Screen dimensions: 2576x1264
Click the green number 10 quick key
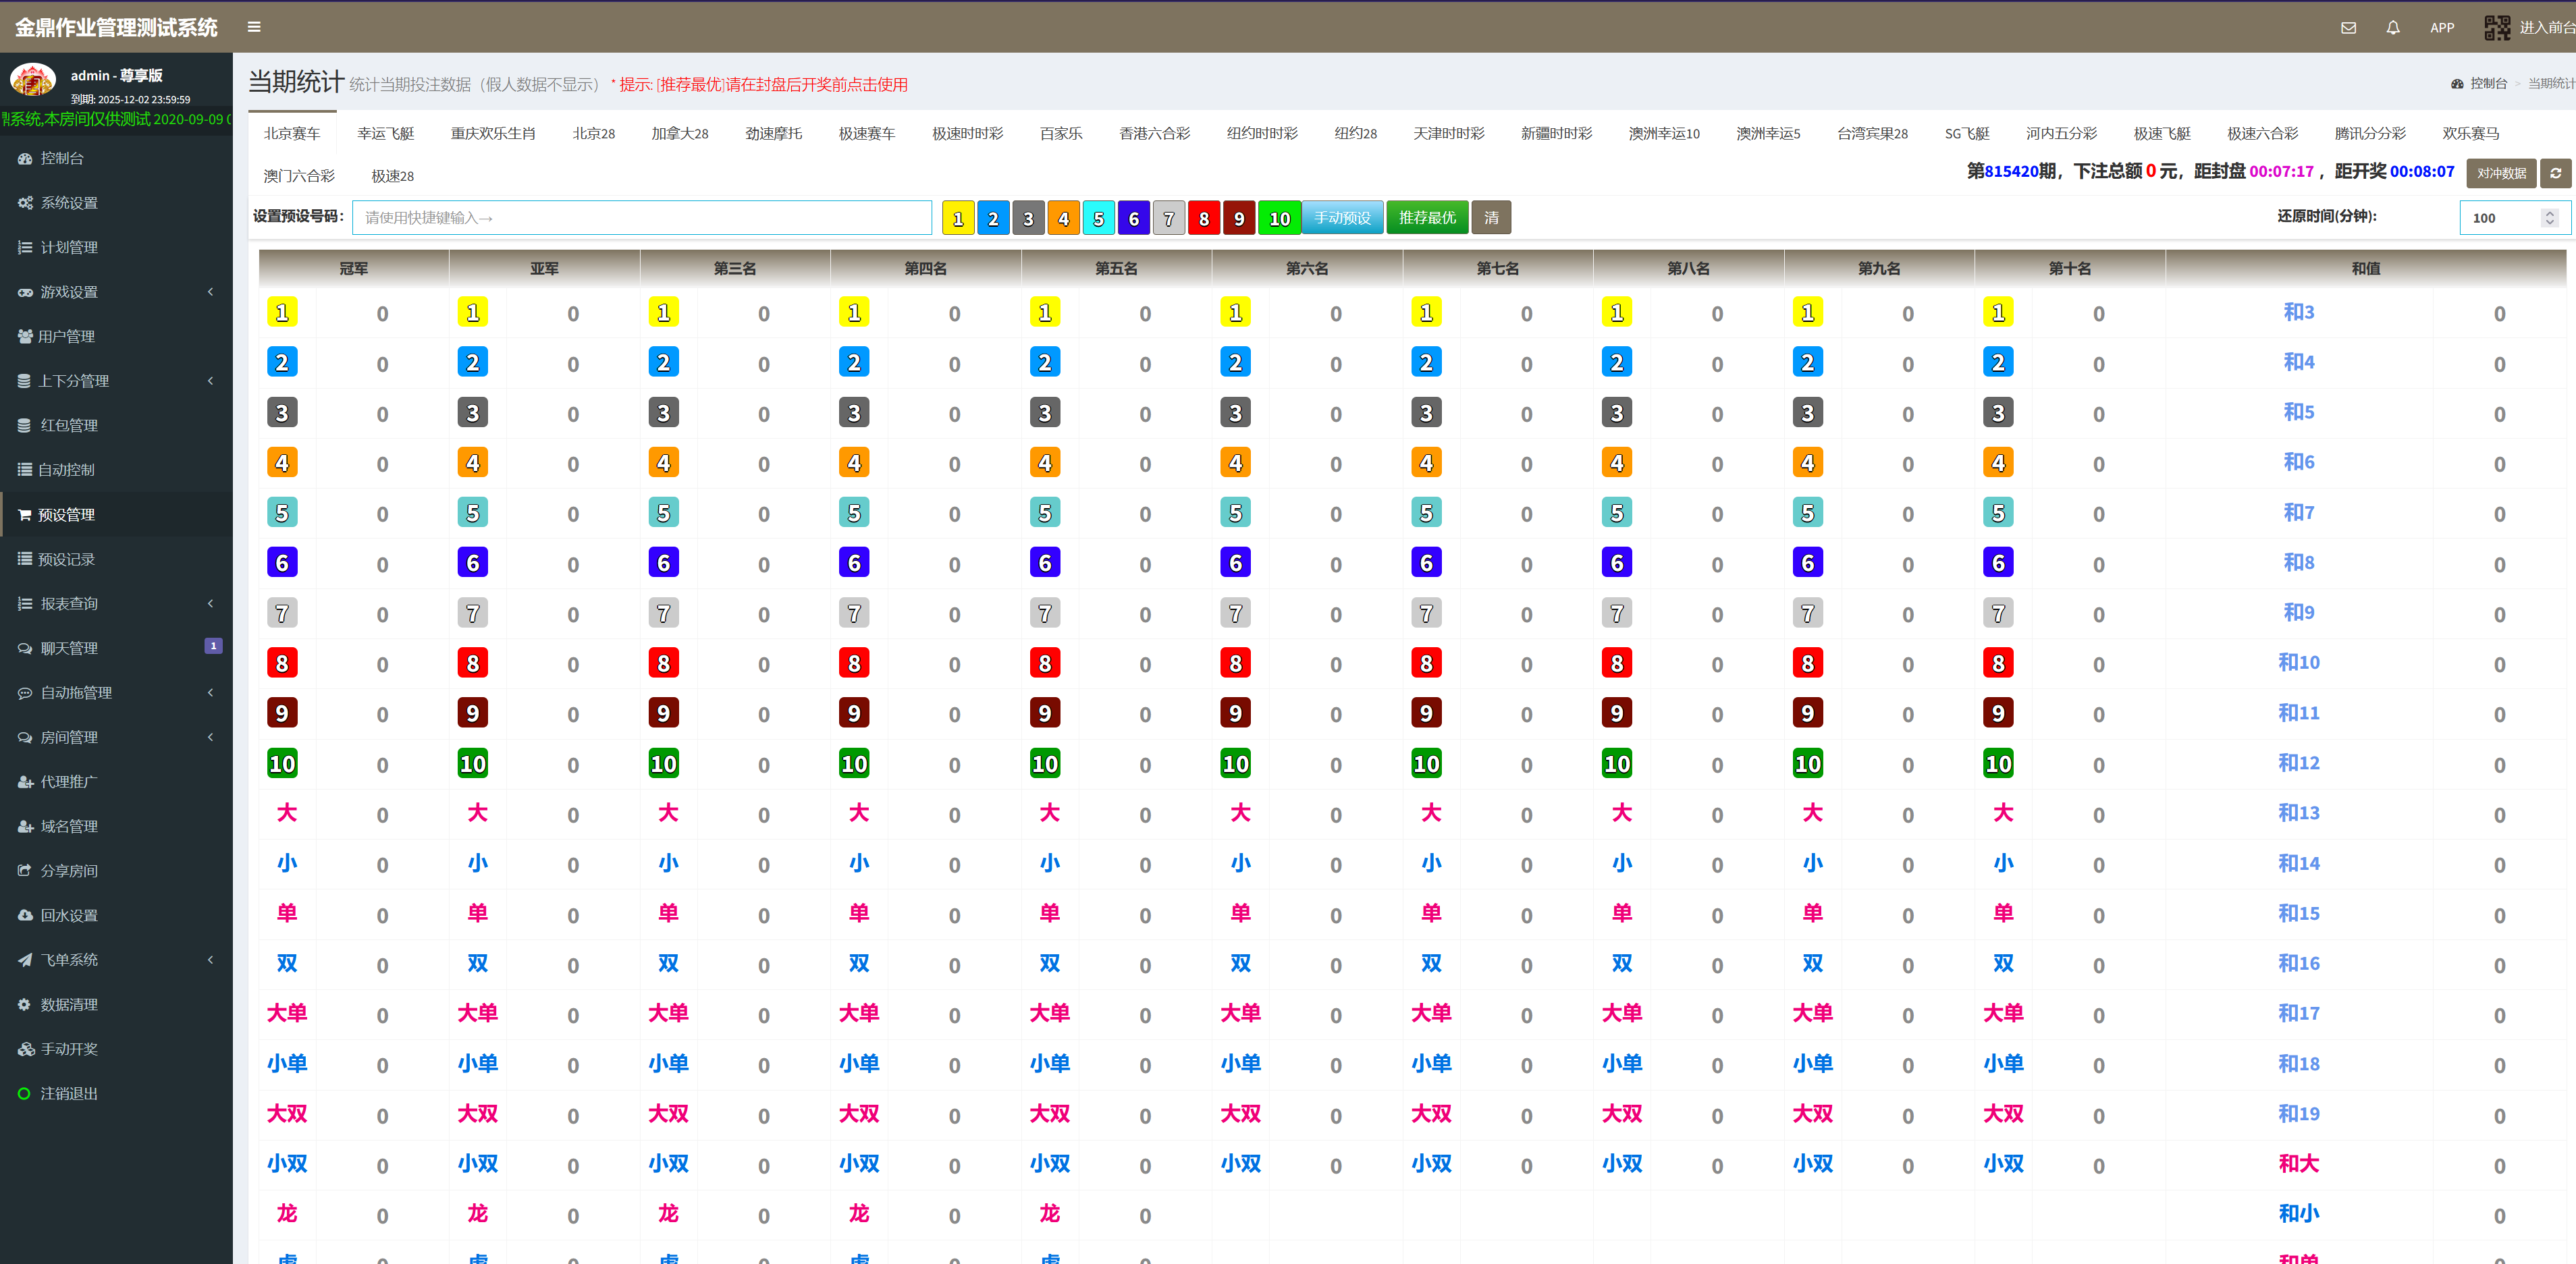click(1280, 218)
